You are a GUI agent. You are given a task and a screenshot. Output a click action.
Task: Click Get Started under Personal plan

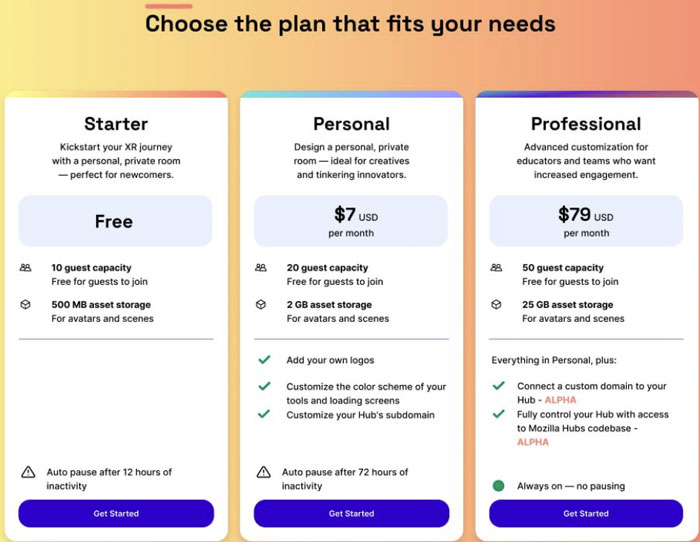pyautogui.click(x=351, y=513)
